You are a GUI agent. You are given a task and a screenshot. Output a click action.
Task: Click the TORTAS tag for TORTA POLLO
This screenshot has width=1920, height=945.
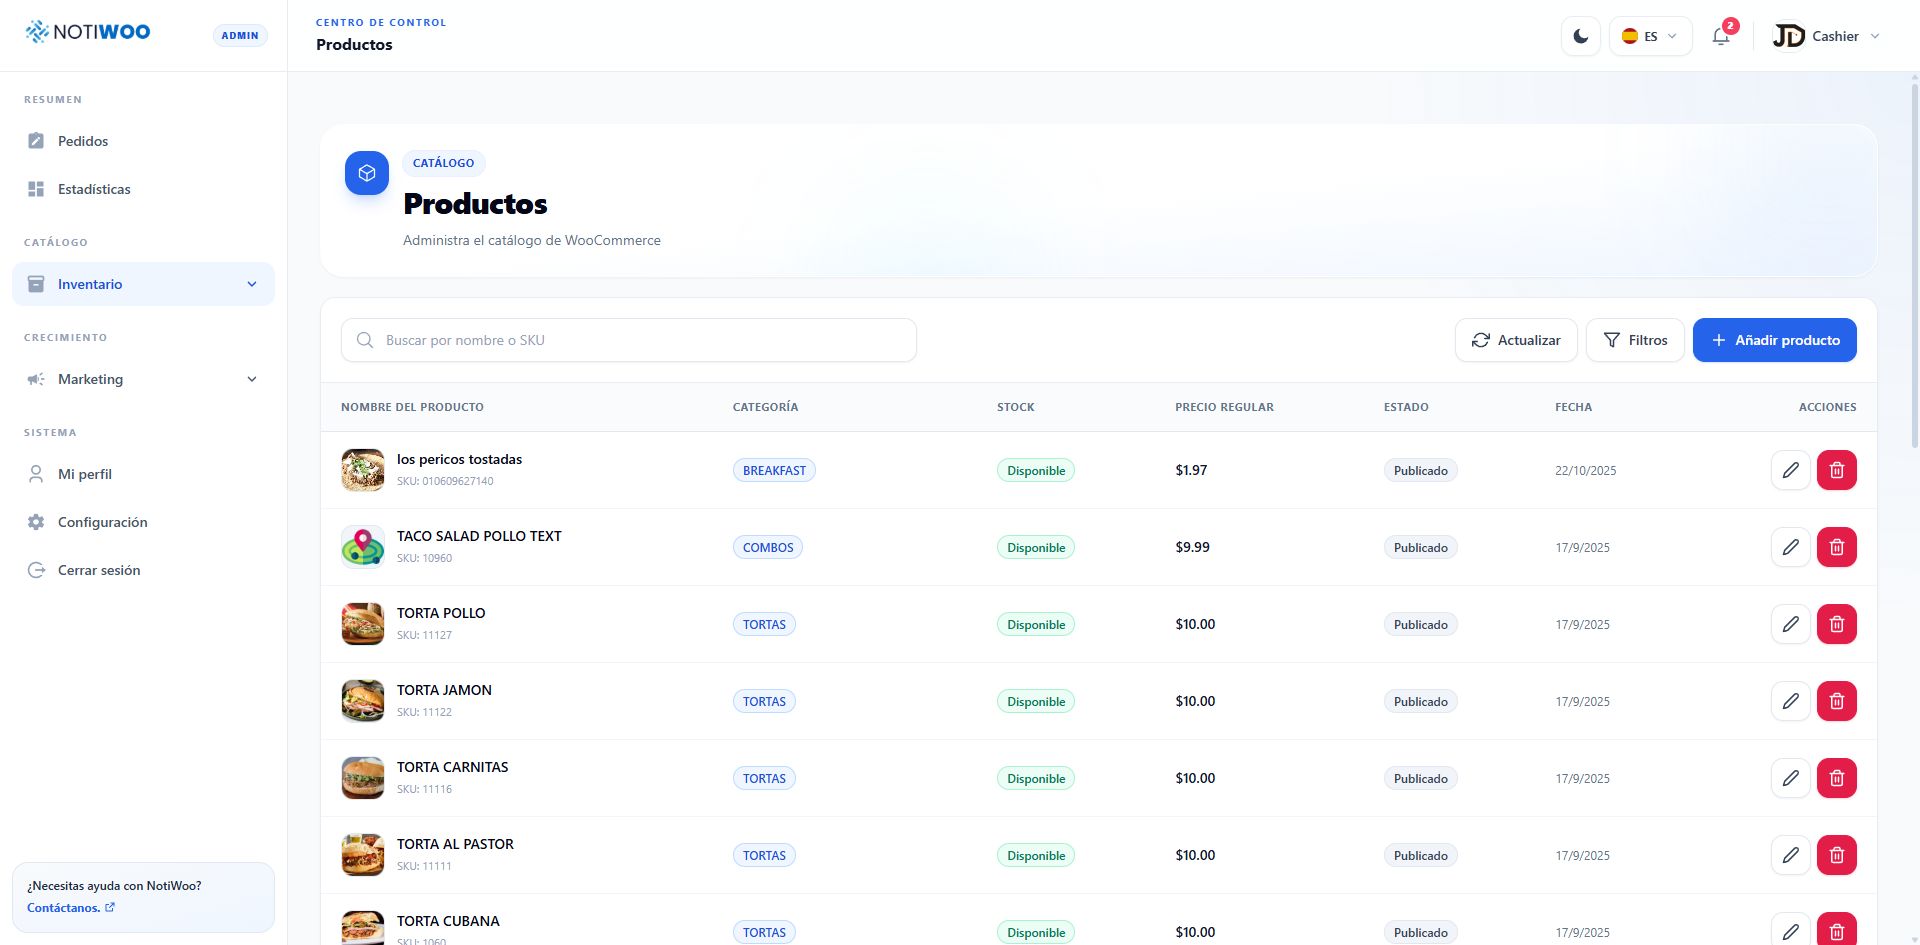pyautogui.click(x=764, y=624)
